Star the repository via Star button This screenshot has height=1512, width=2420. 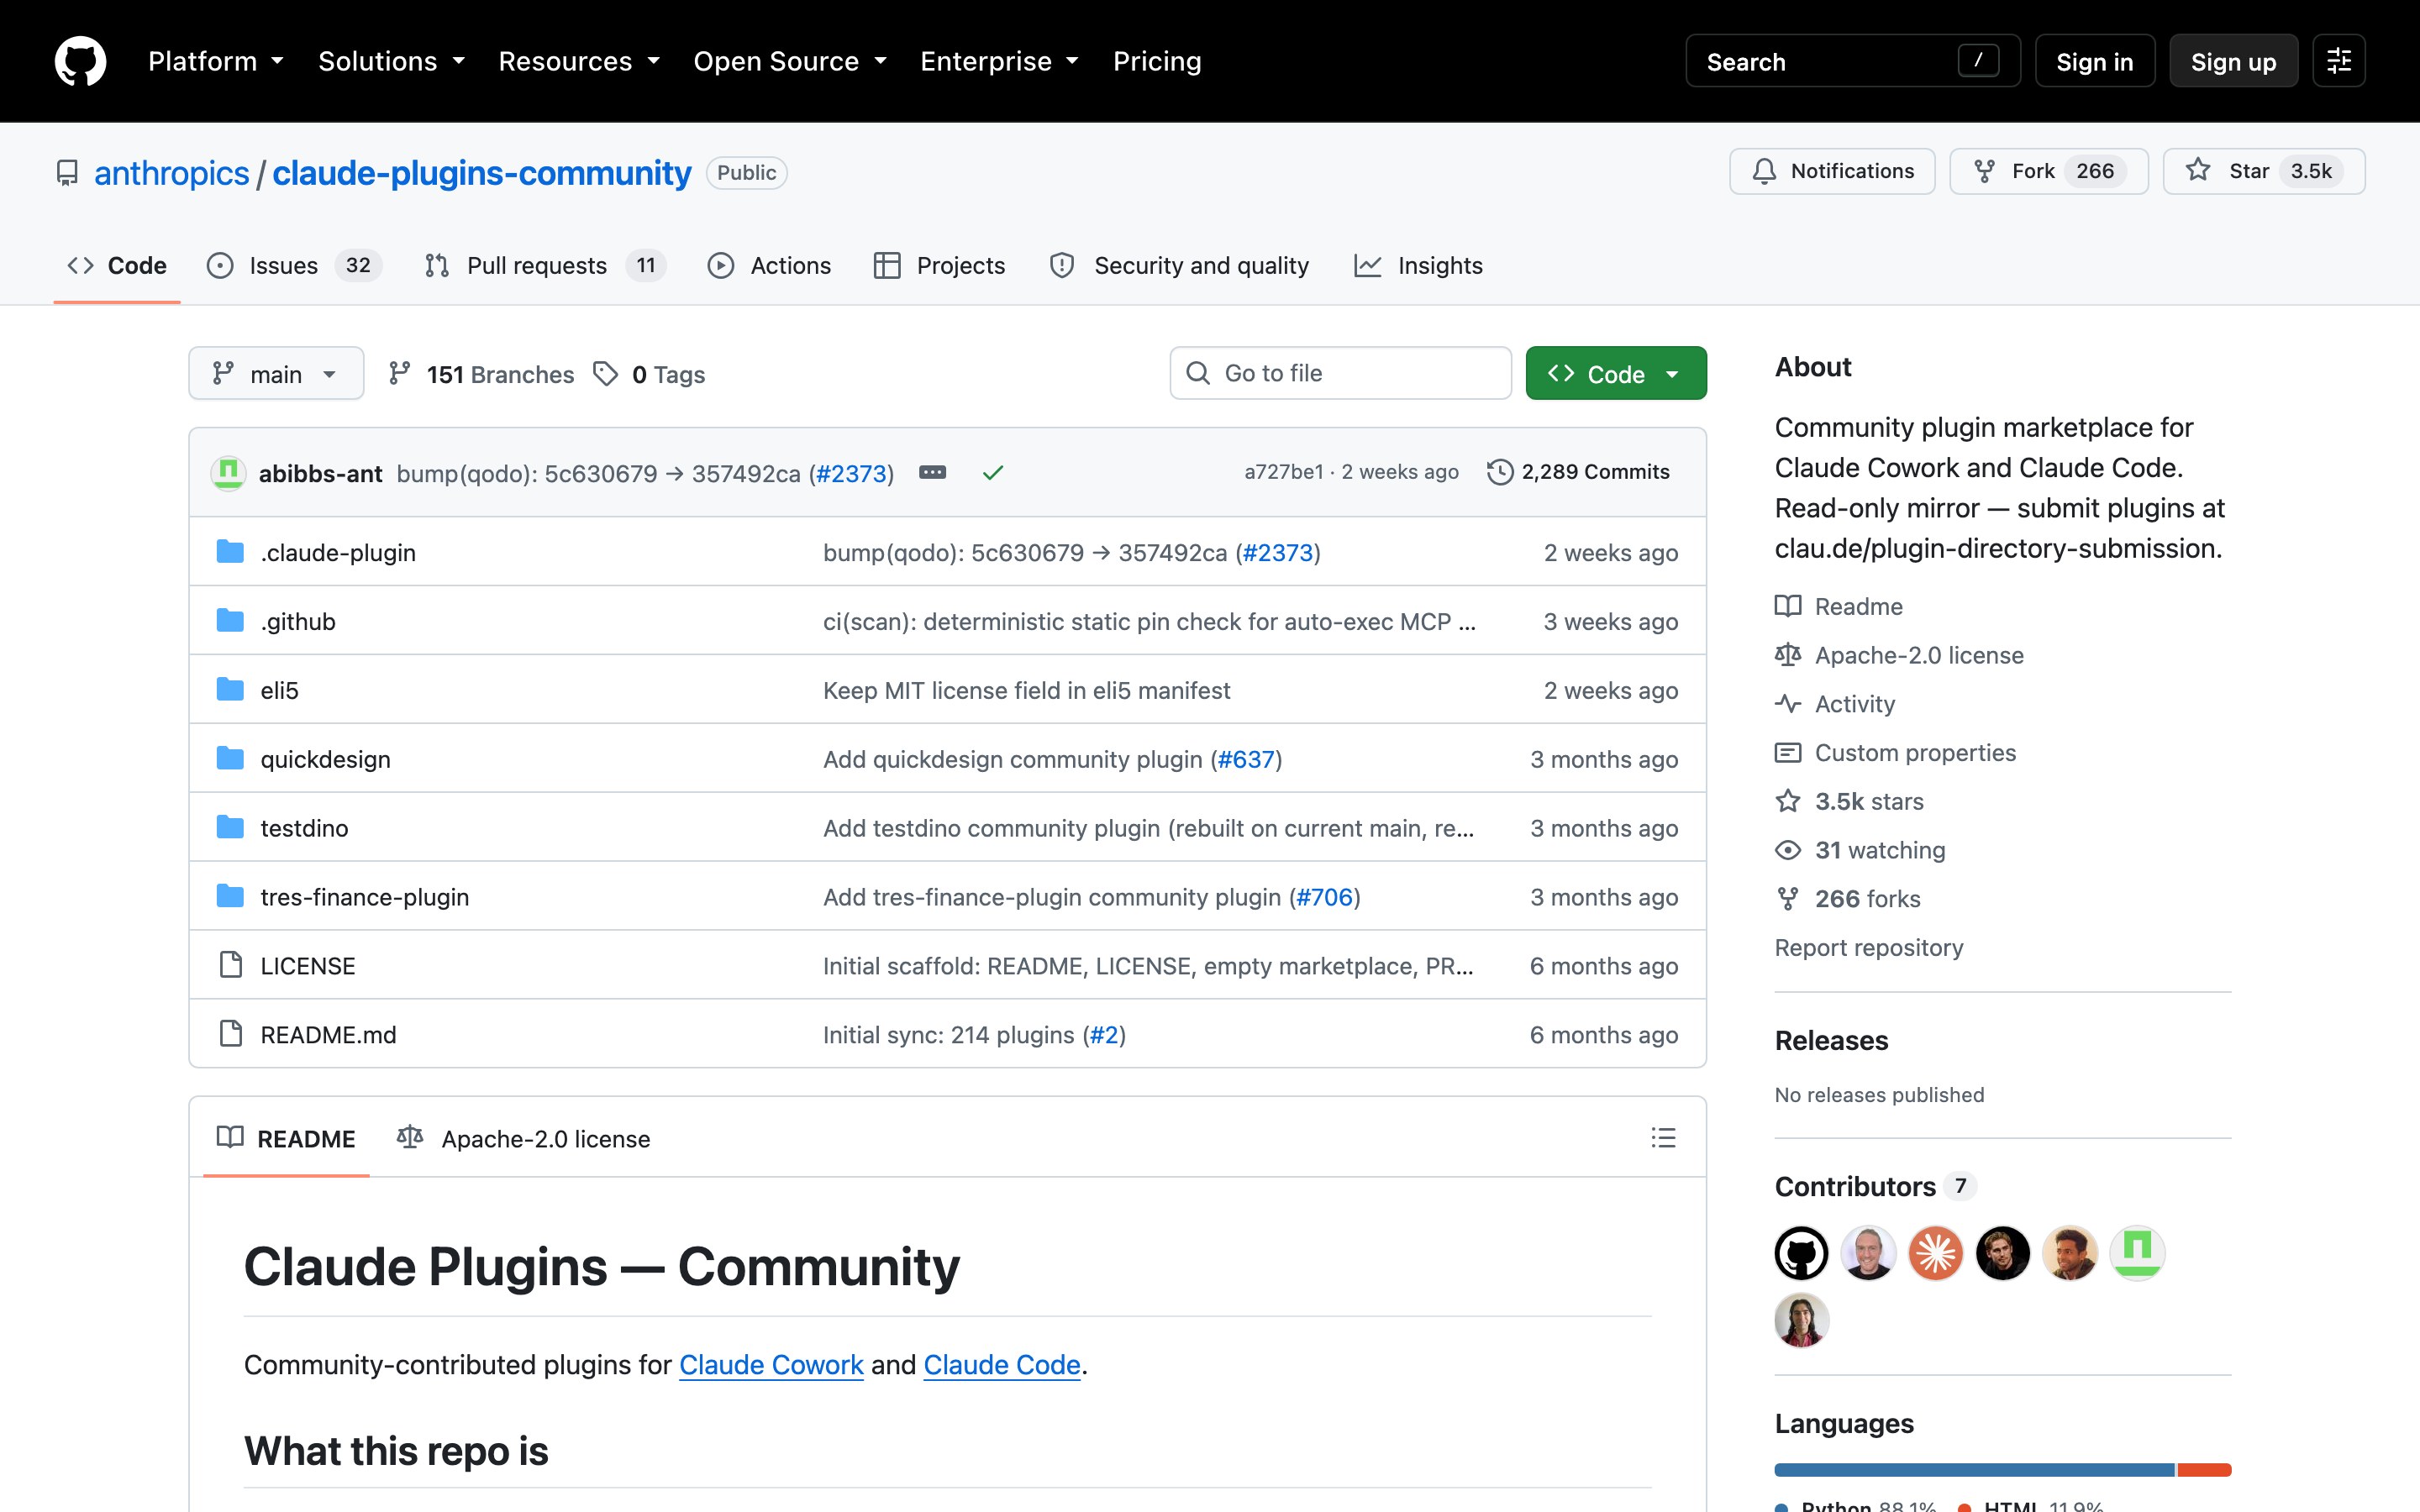pyautogui.click(x=2263, y=171)
